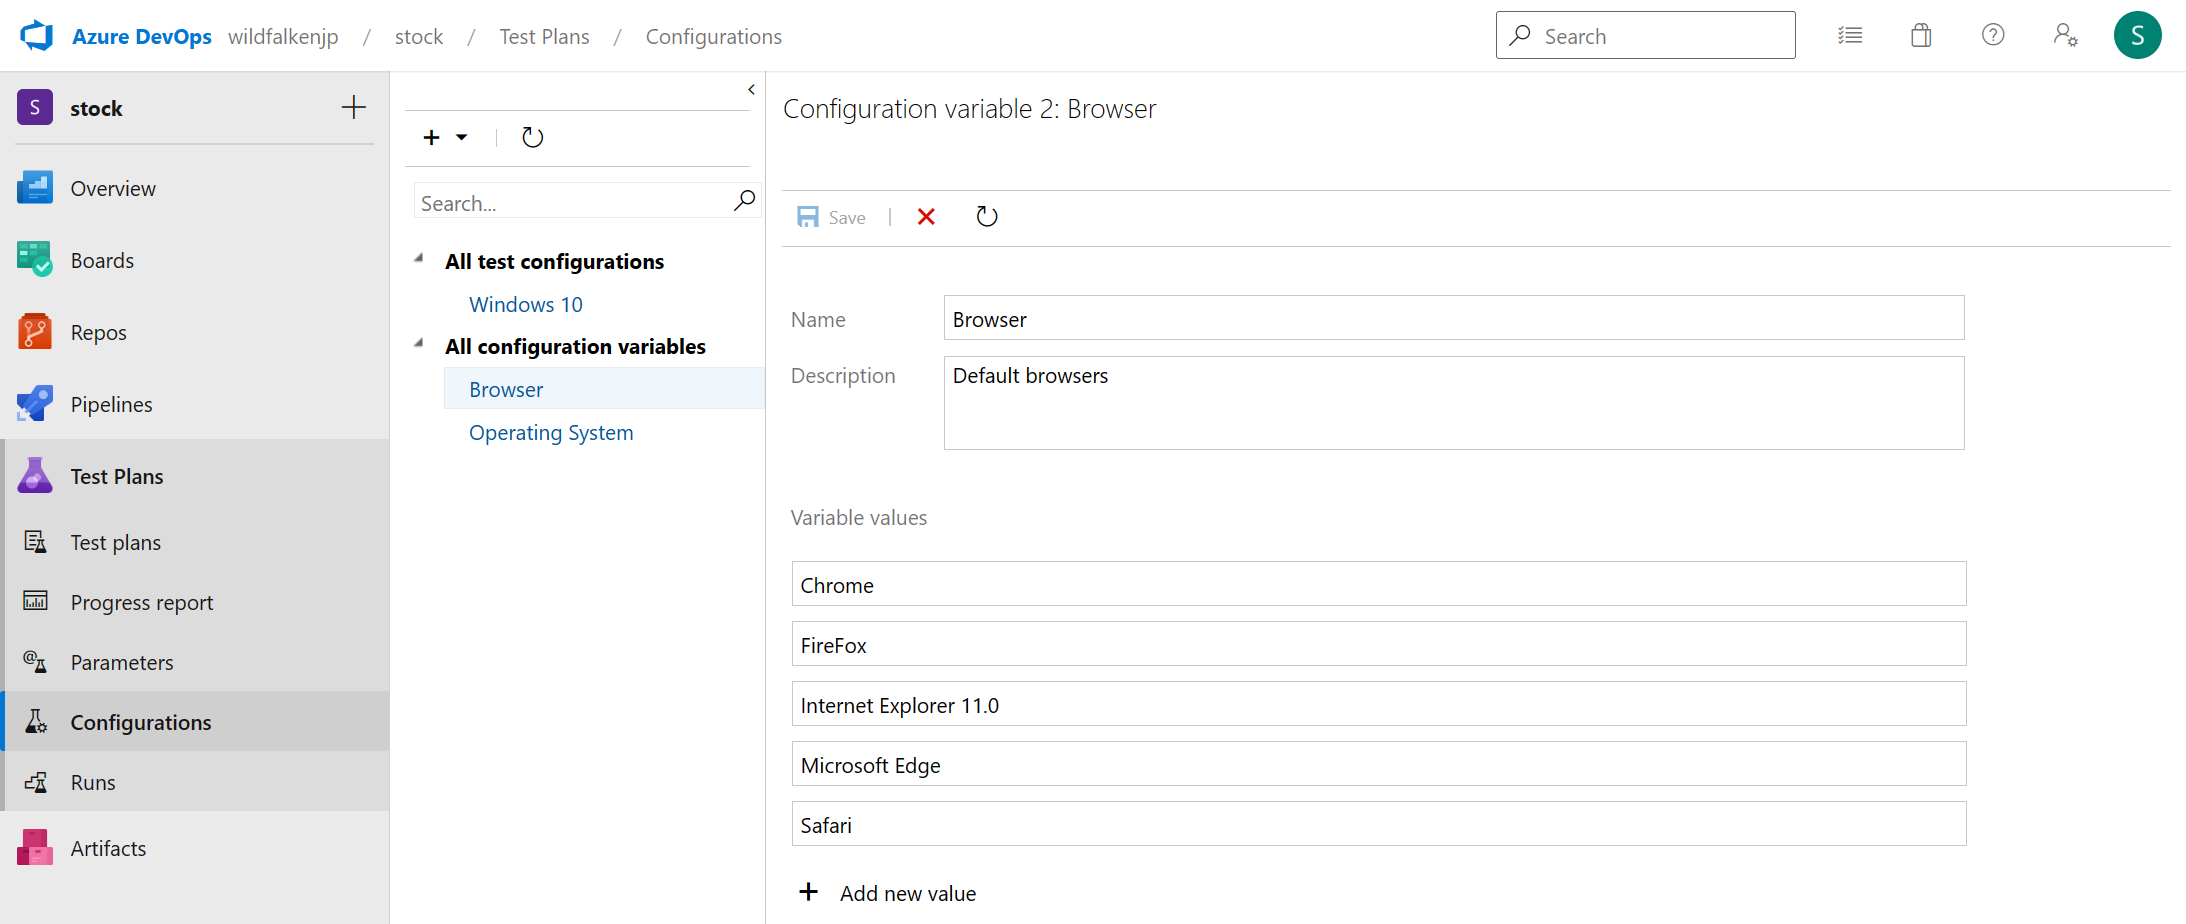
Task: Click the search magnifier in tree pane
Action: [x=744, y=201]
